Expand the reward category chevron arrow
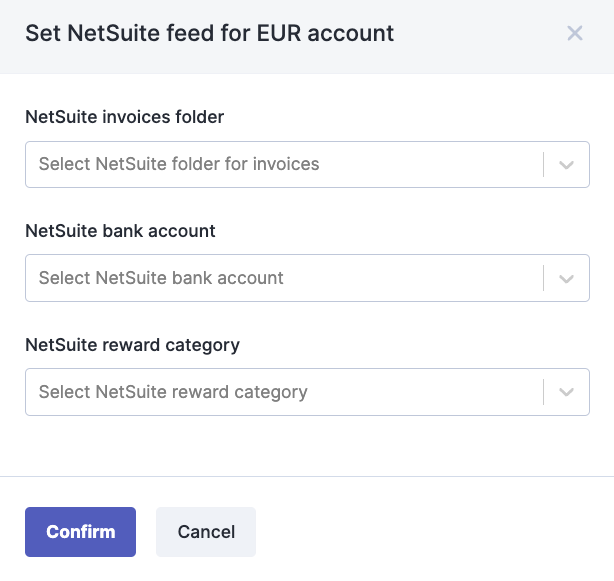Screen dimensions: 614x581 point(566,392)
